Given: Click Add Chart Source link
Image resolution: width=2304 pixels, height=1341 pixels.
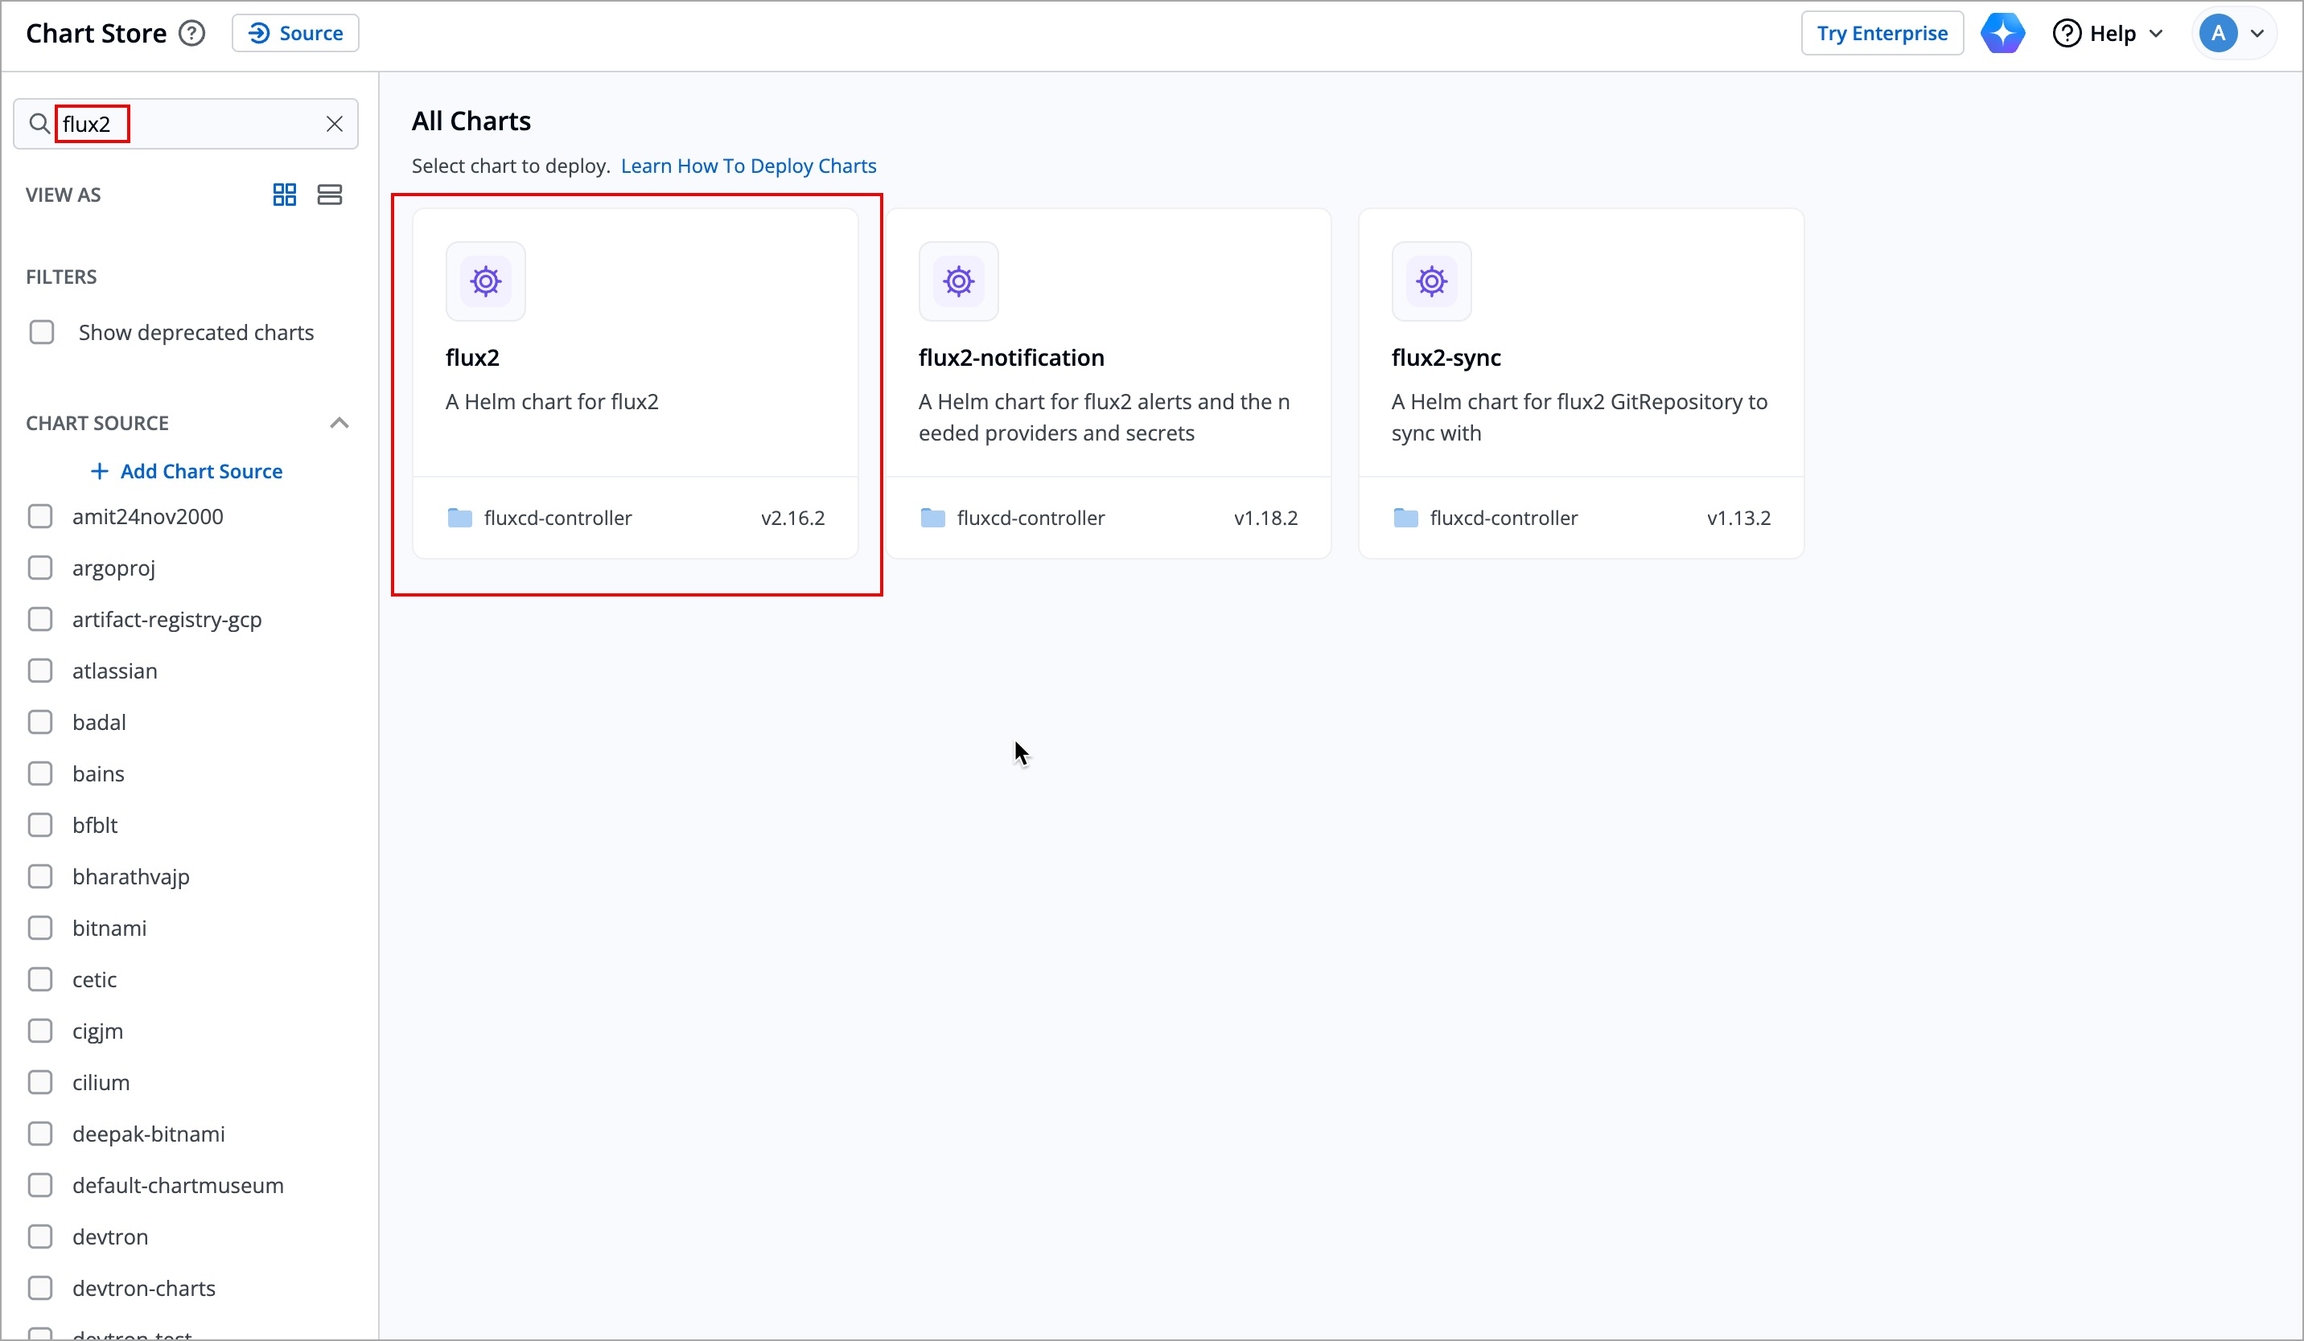Looking at the screenshot, I should [187, 471].
